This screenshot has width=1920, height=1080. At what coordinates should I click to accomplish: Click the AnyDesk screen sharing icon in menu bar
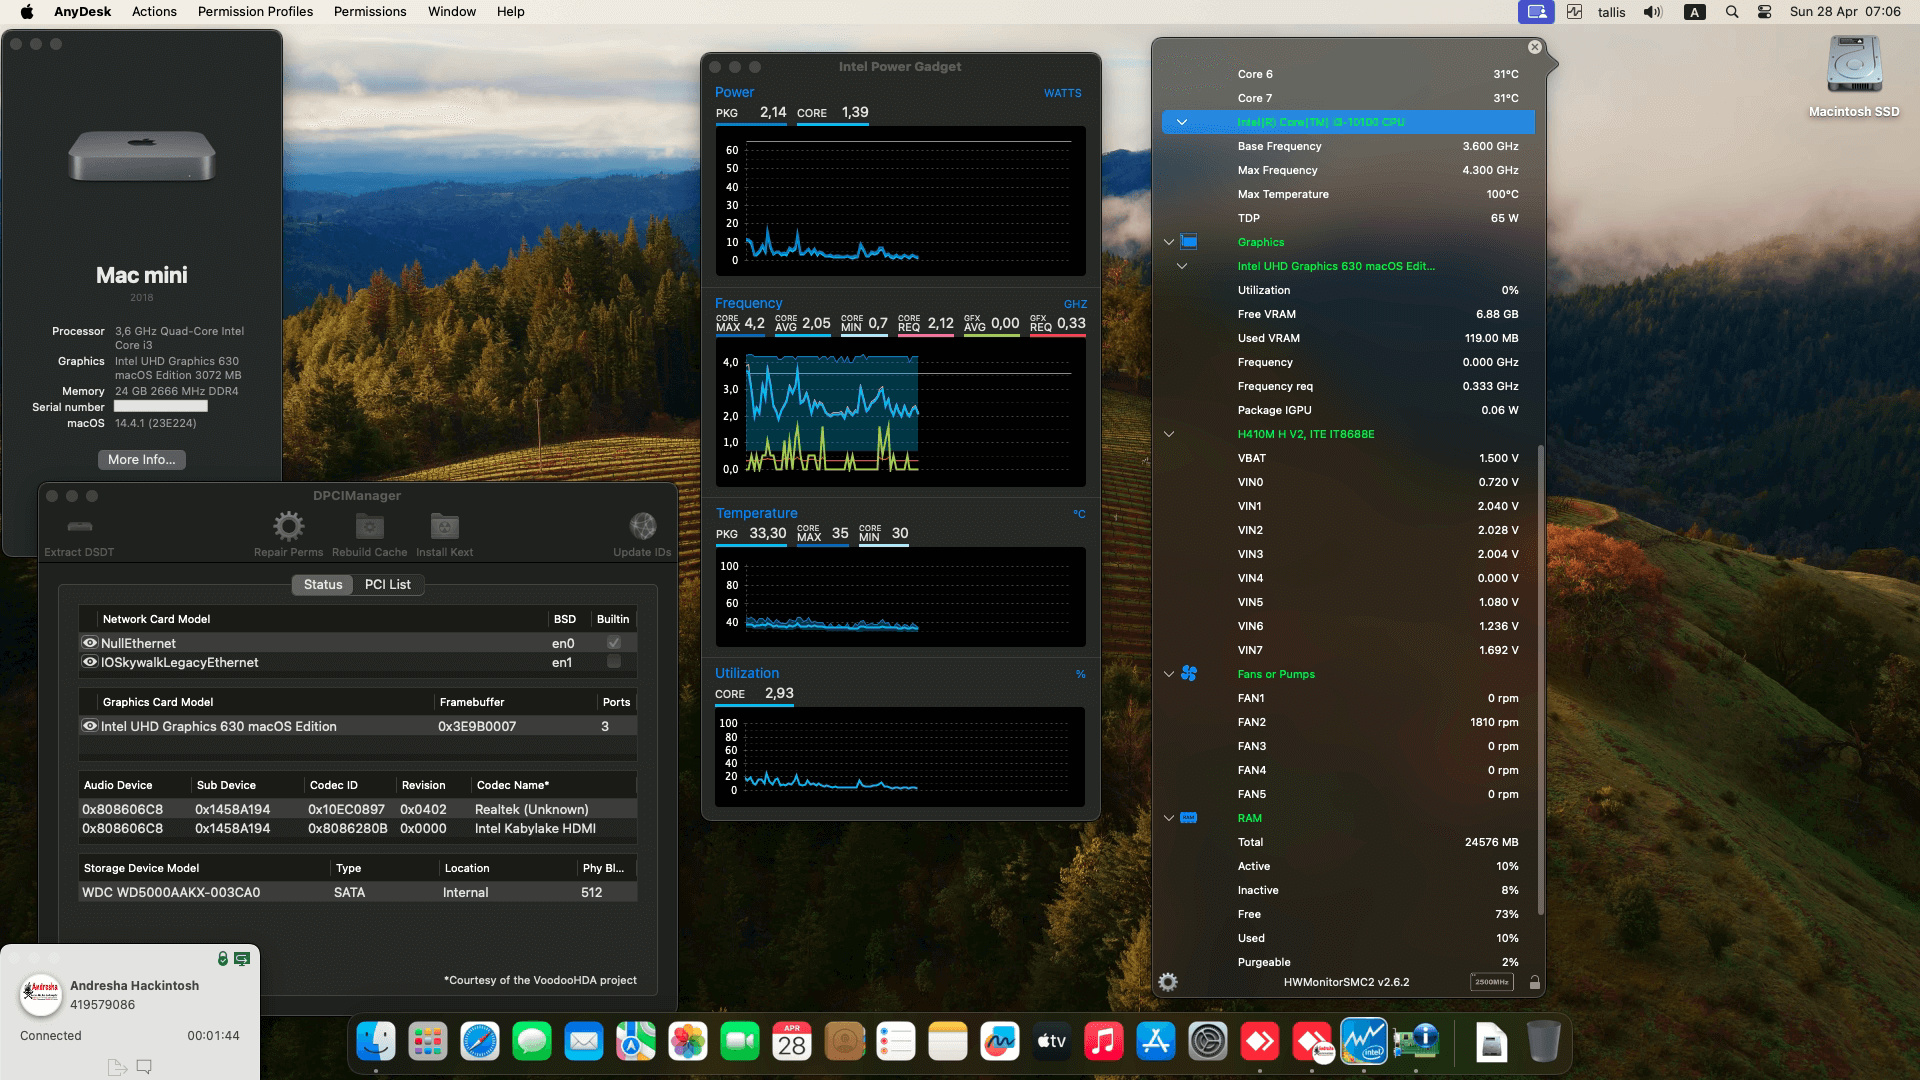tap(1536, 12)
